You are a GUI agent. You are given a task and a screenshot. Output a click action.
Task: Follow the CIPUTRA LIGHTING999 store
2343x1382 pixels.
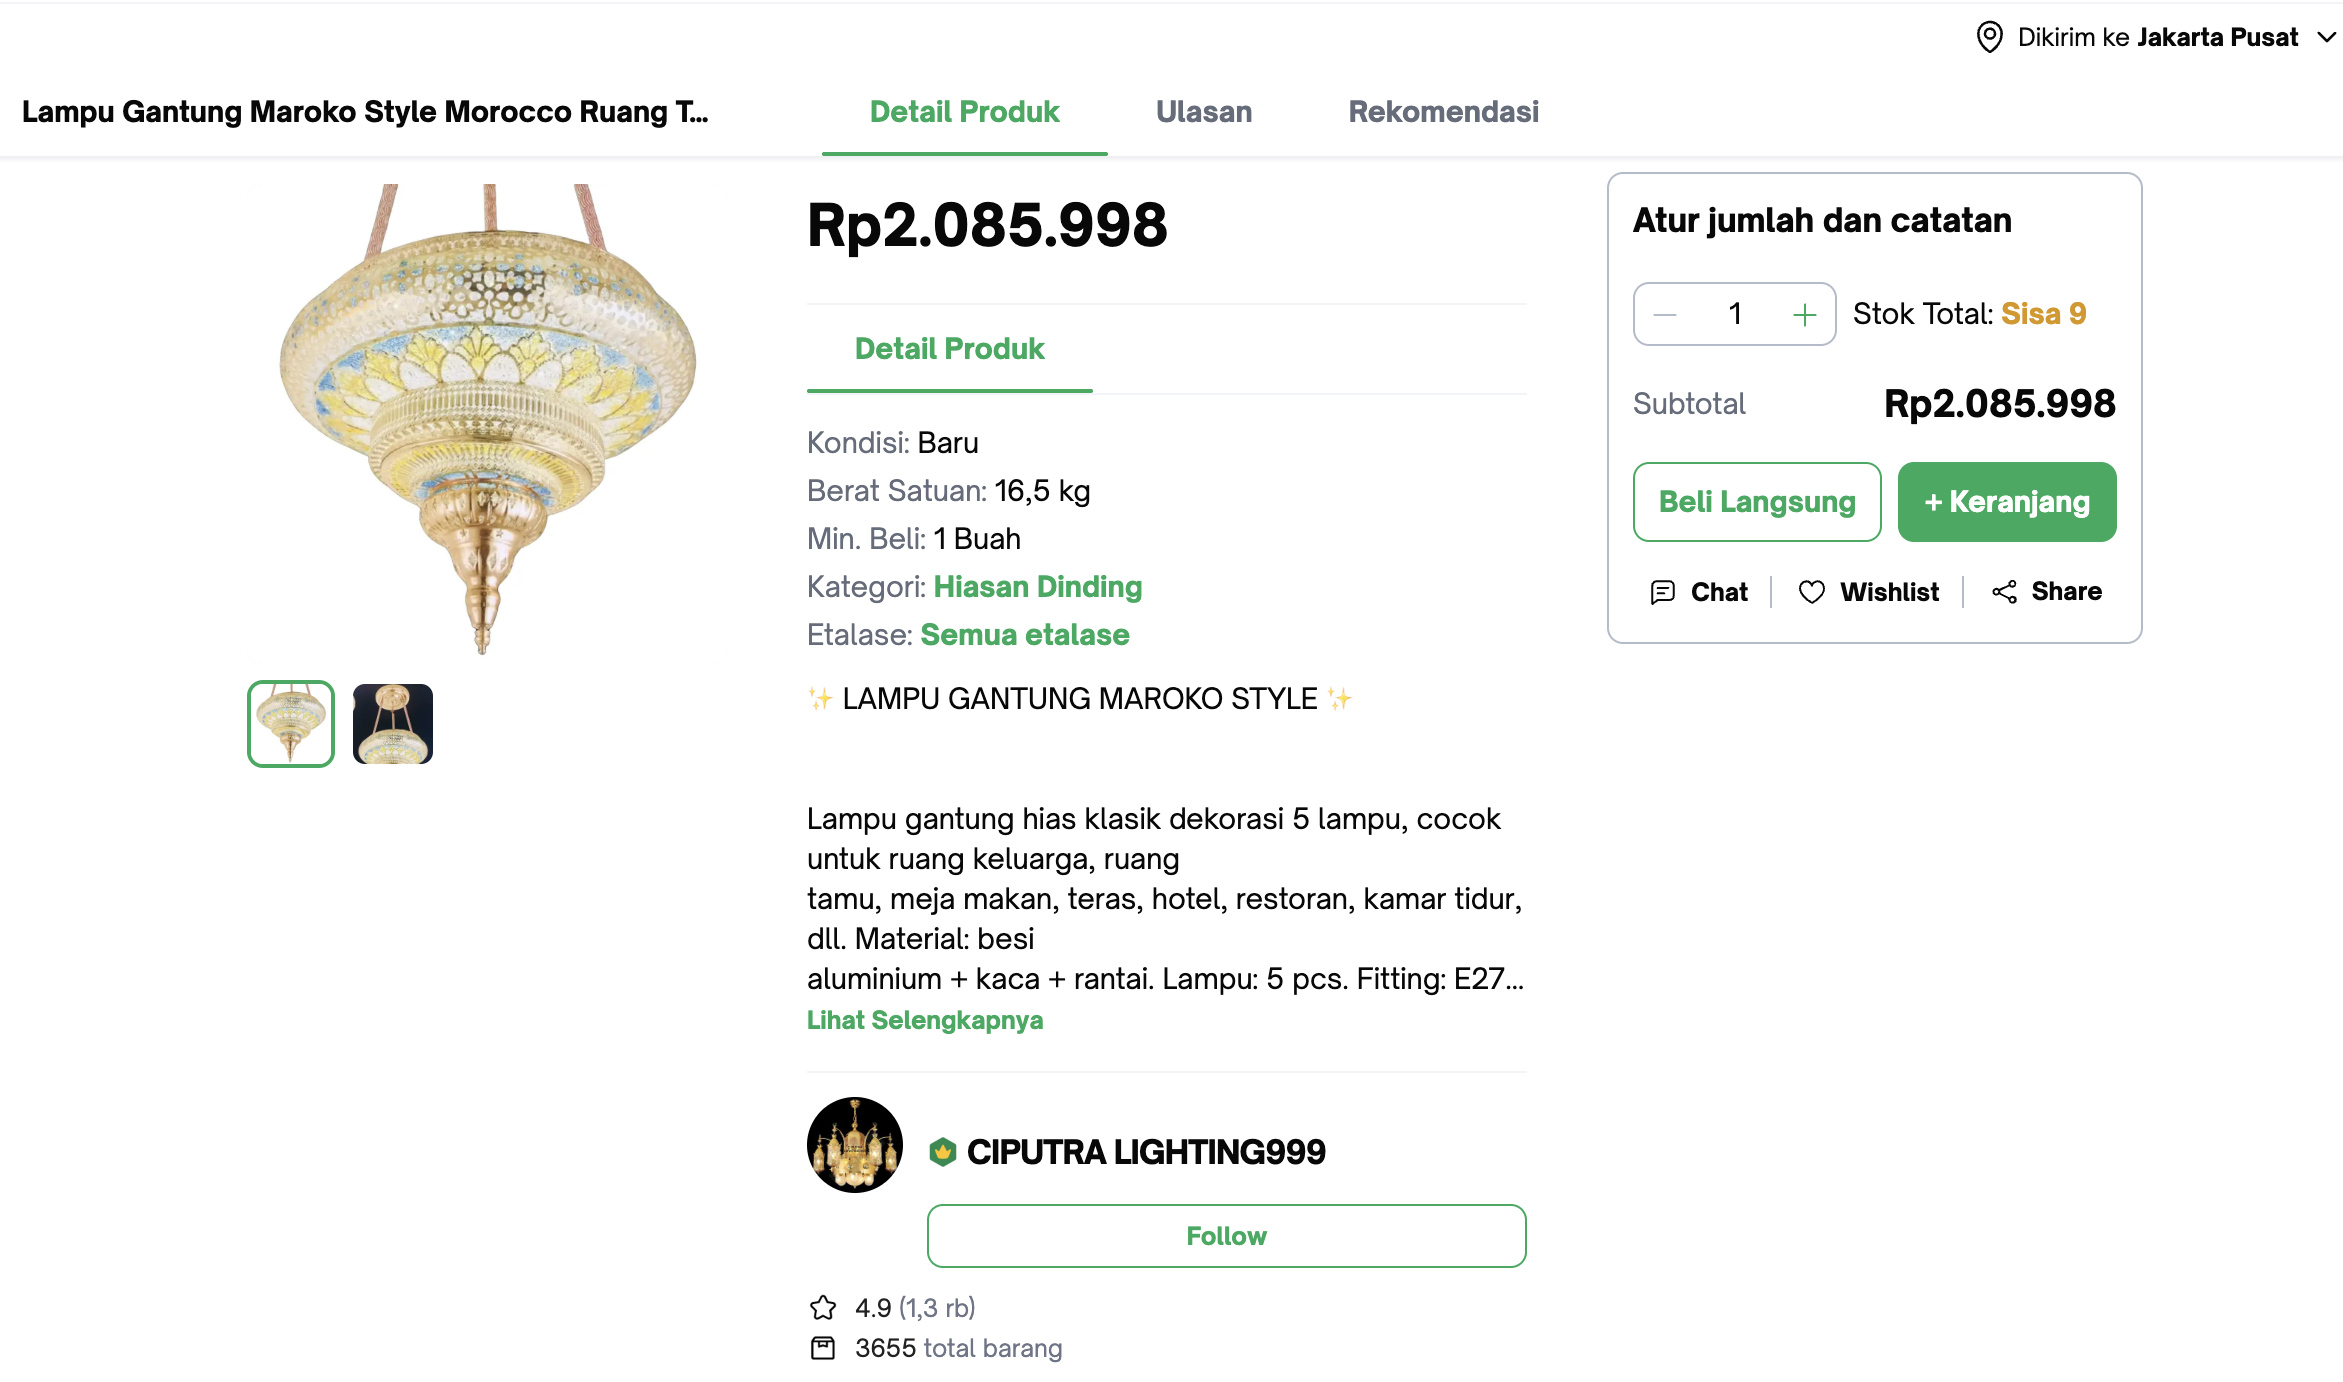1226,1236
